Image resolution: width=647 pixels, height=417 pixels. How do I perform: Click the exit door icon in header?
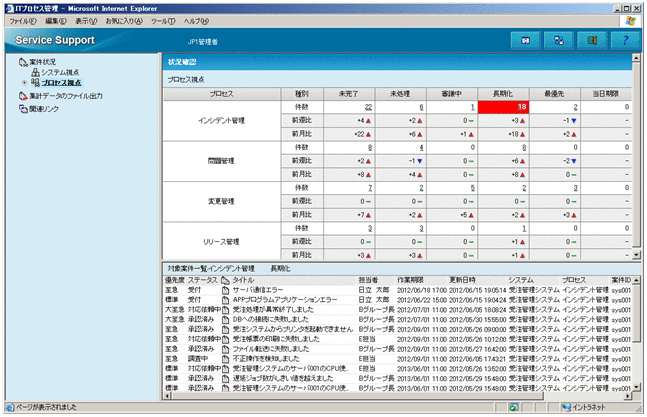(x=592, y=40)
